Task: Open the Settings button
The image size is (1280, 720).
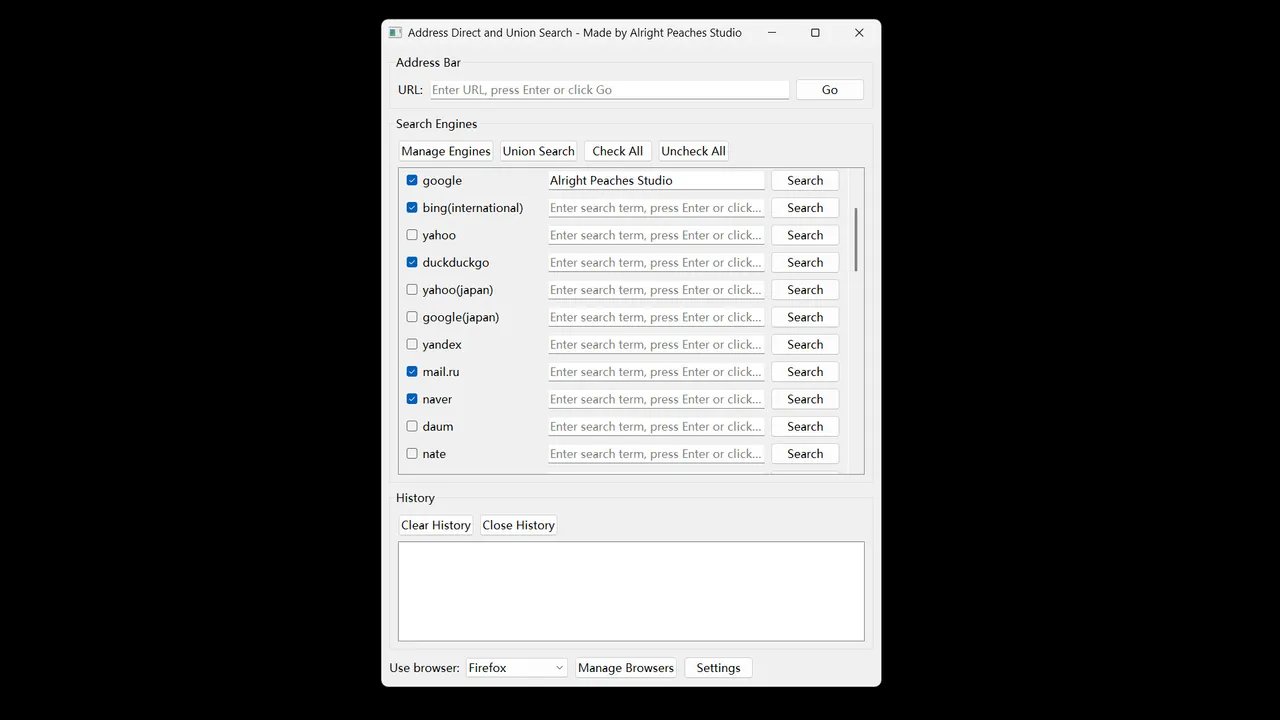Action: 718,668
